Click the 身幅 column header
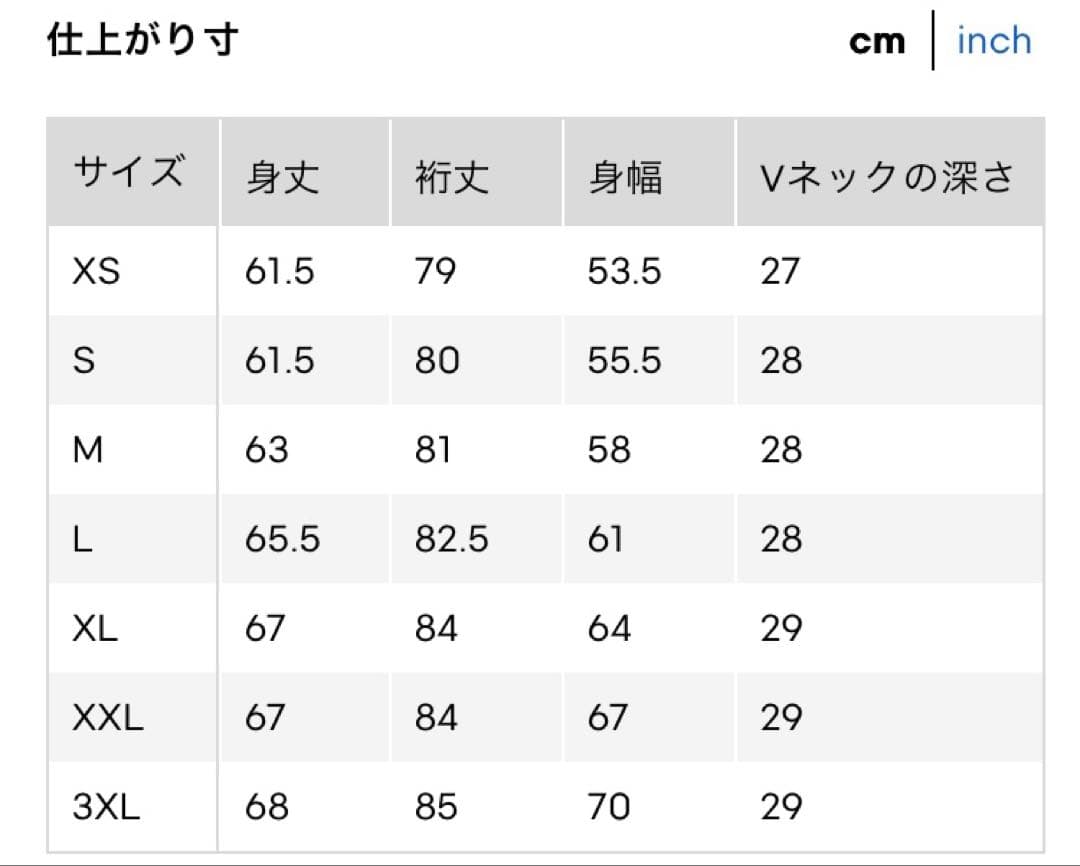 click(x=625, y=178)
